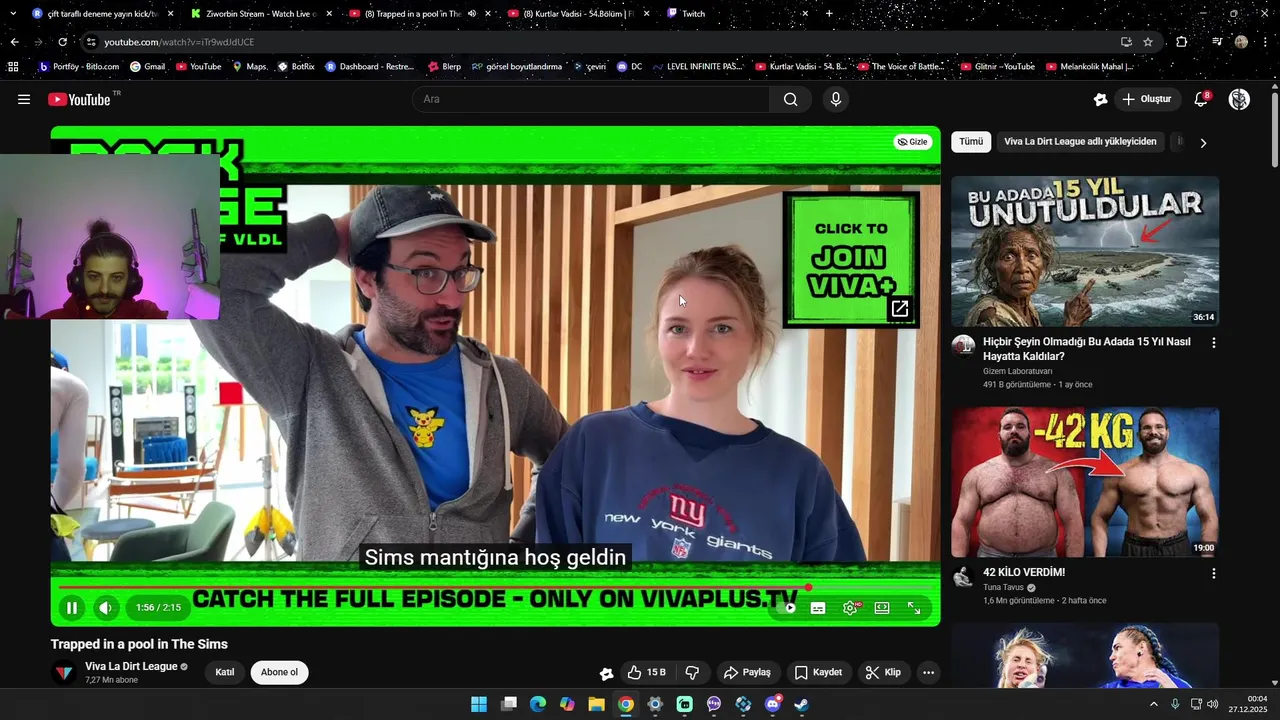The image size is (1280, 720).
Task: Click the search magnifier button
Action: [791, 99]
